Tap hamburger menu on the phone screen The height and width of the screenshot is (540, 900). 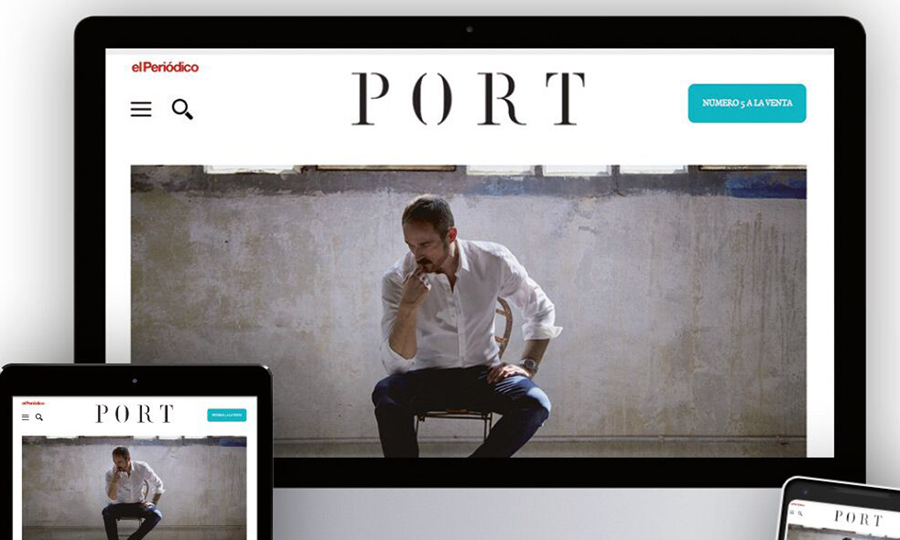click(x=792, y=512)
